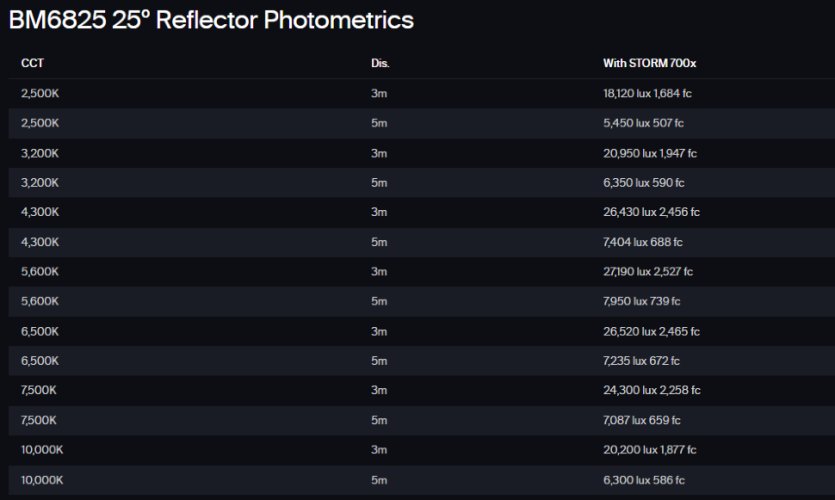Click the BM6825 25° Reflector Photometrics heading
Image resolution: width=835 pixels, height=500 pixels.
click(211, 20)
